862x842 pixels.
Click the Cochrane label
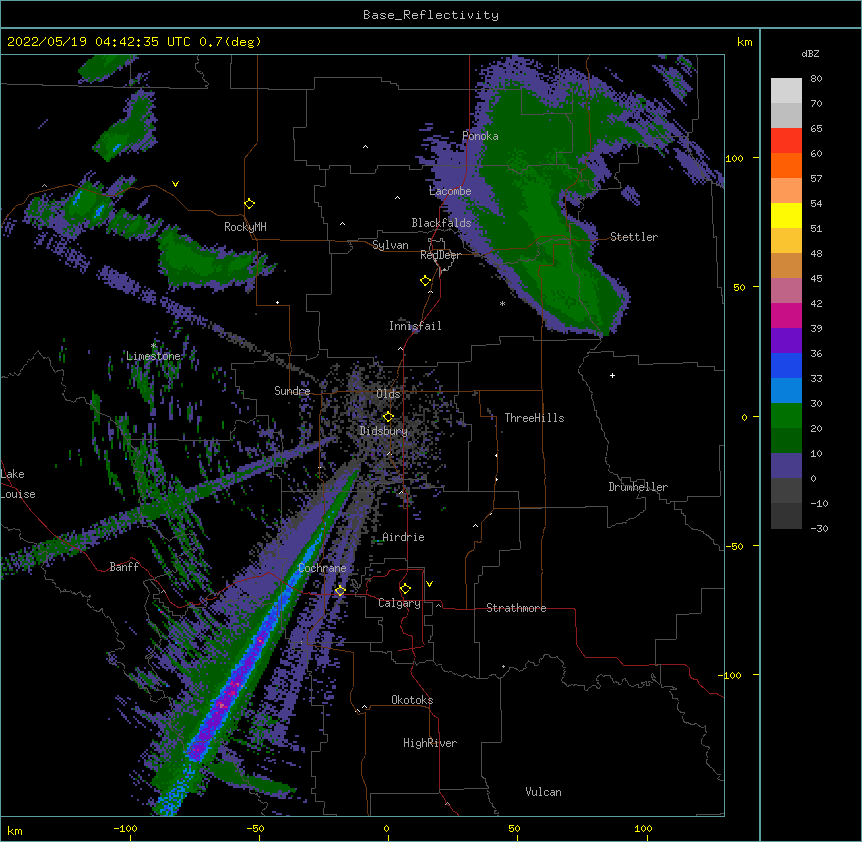coord(322,568)
